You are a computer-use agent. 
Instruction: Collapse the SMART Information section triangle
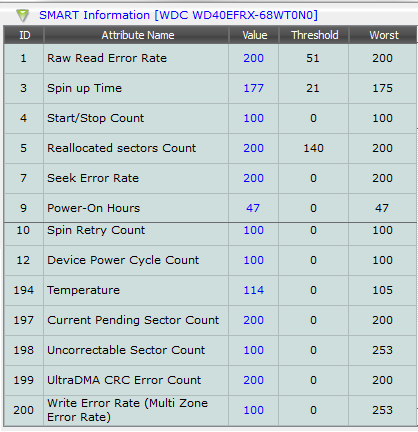[23, 15]
